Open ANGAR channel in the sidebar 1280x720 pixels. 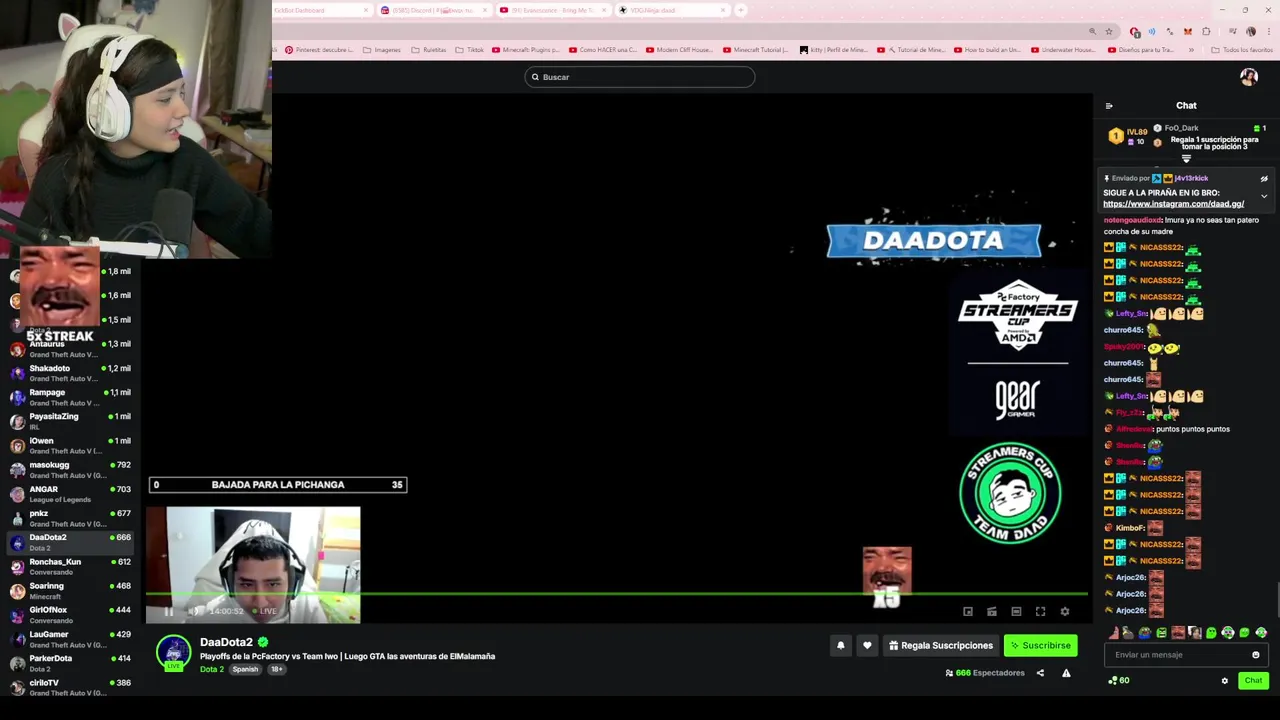tap(70, 494)
